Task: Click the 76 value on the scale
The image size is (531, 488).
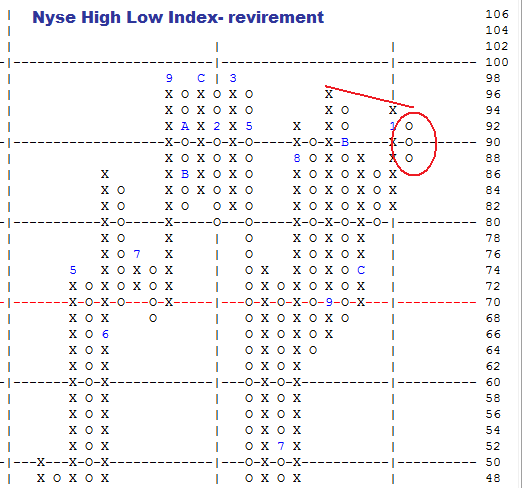Action: [x=493, y=254]
